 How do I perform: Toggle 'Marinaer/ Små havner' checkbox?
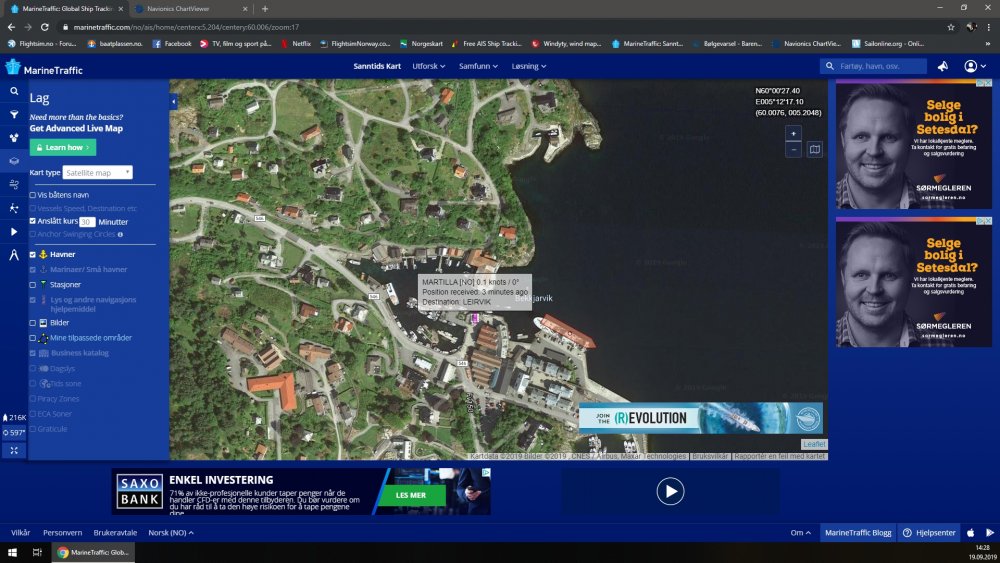[x=33, y=270]
